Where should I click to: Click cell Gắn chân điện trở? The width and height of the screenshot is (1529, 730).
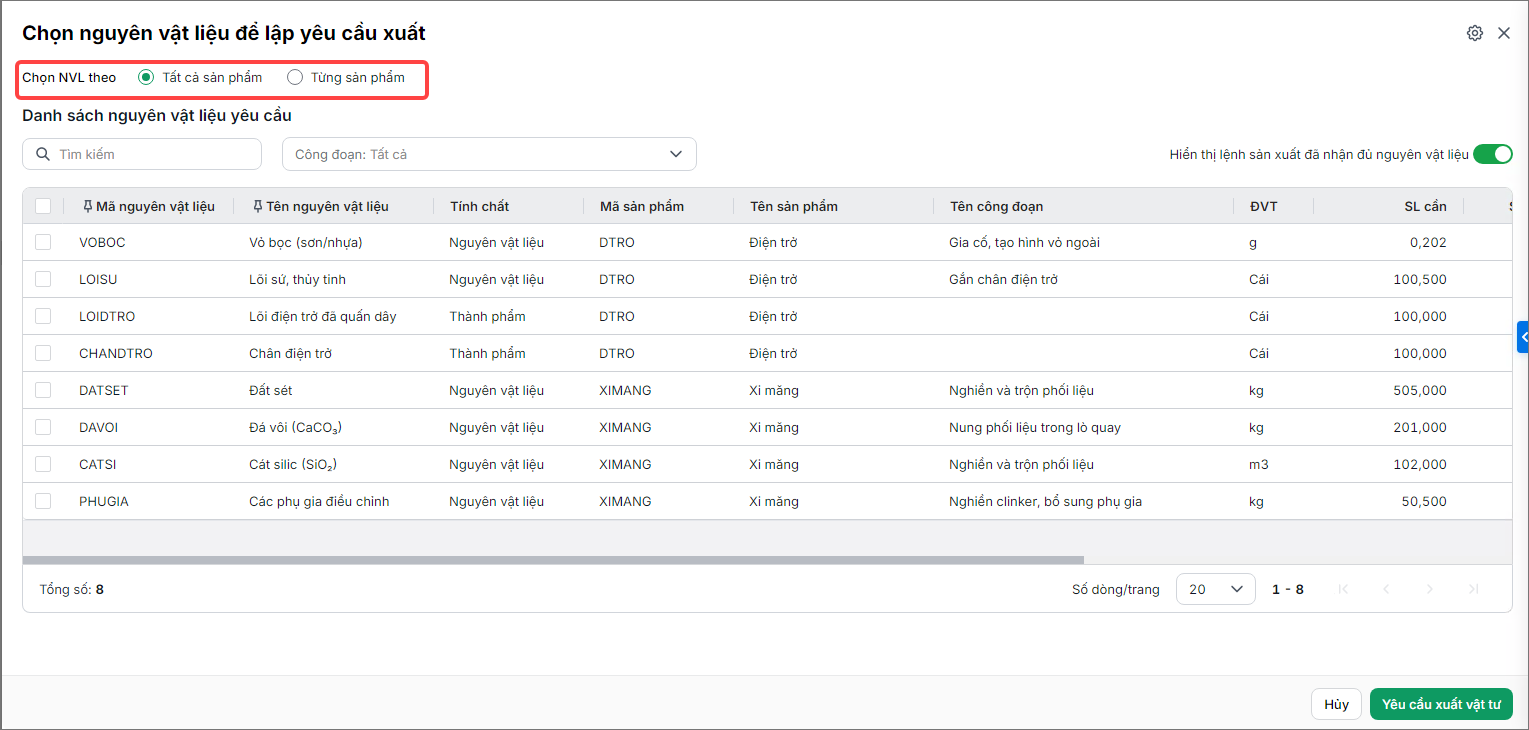1003,279
